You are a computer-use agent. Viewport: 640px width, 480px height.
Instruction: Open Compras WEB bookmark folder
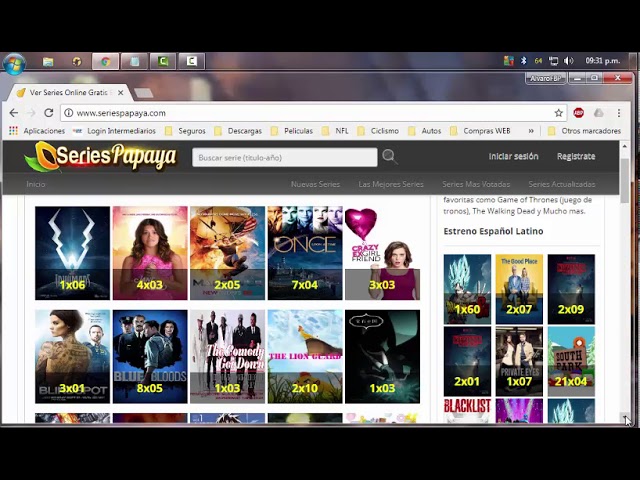click(480, 131)
